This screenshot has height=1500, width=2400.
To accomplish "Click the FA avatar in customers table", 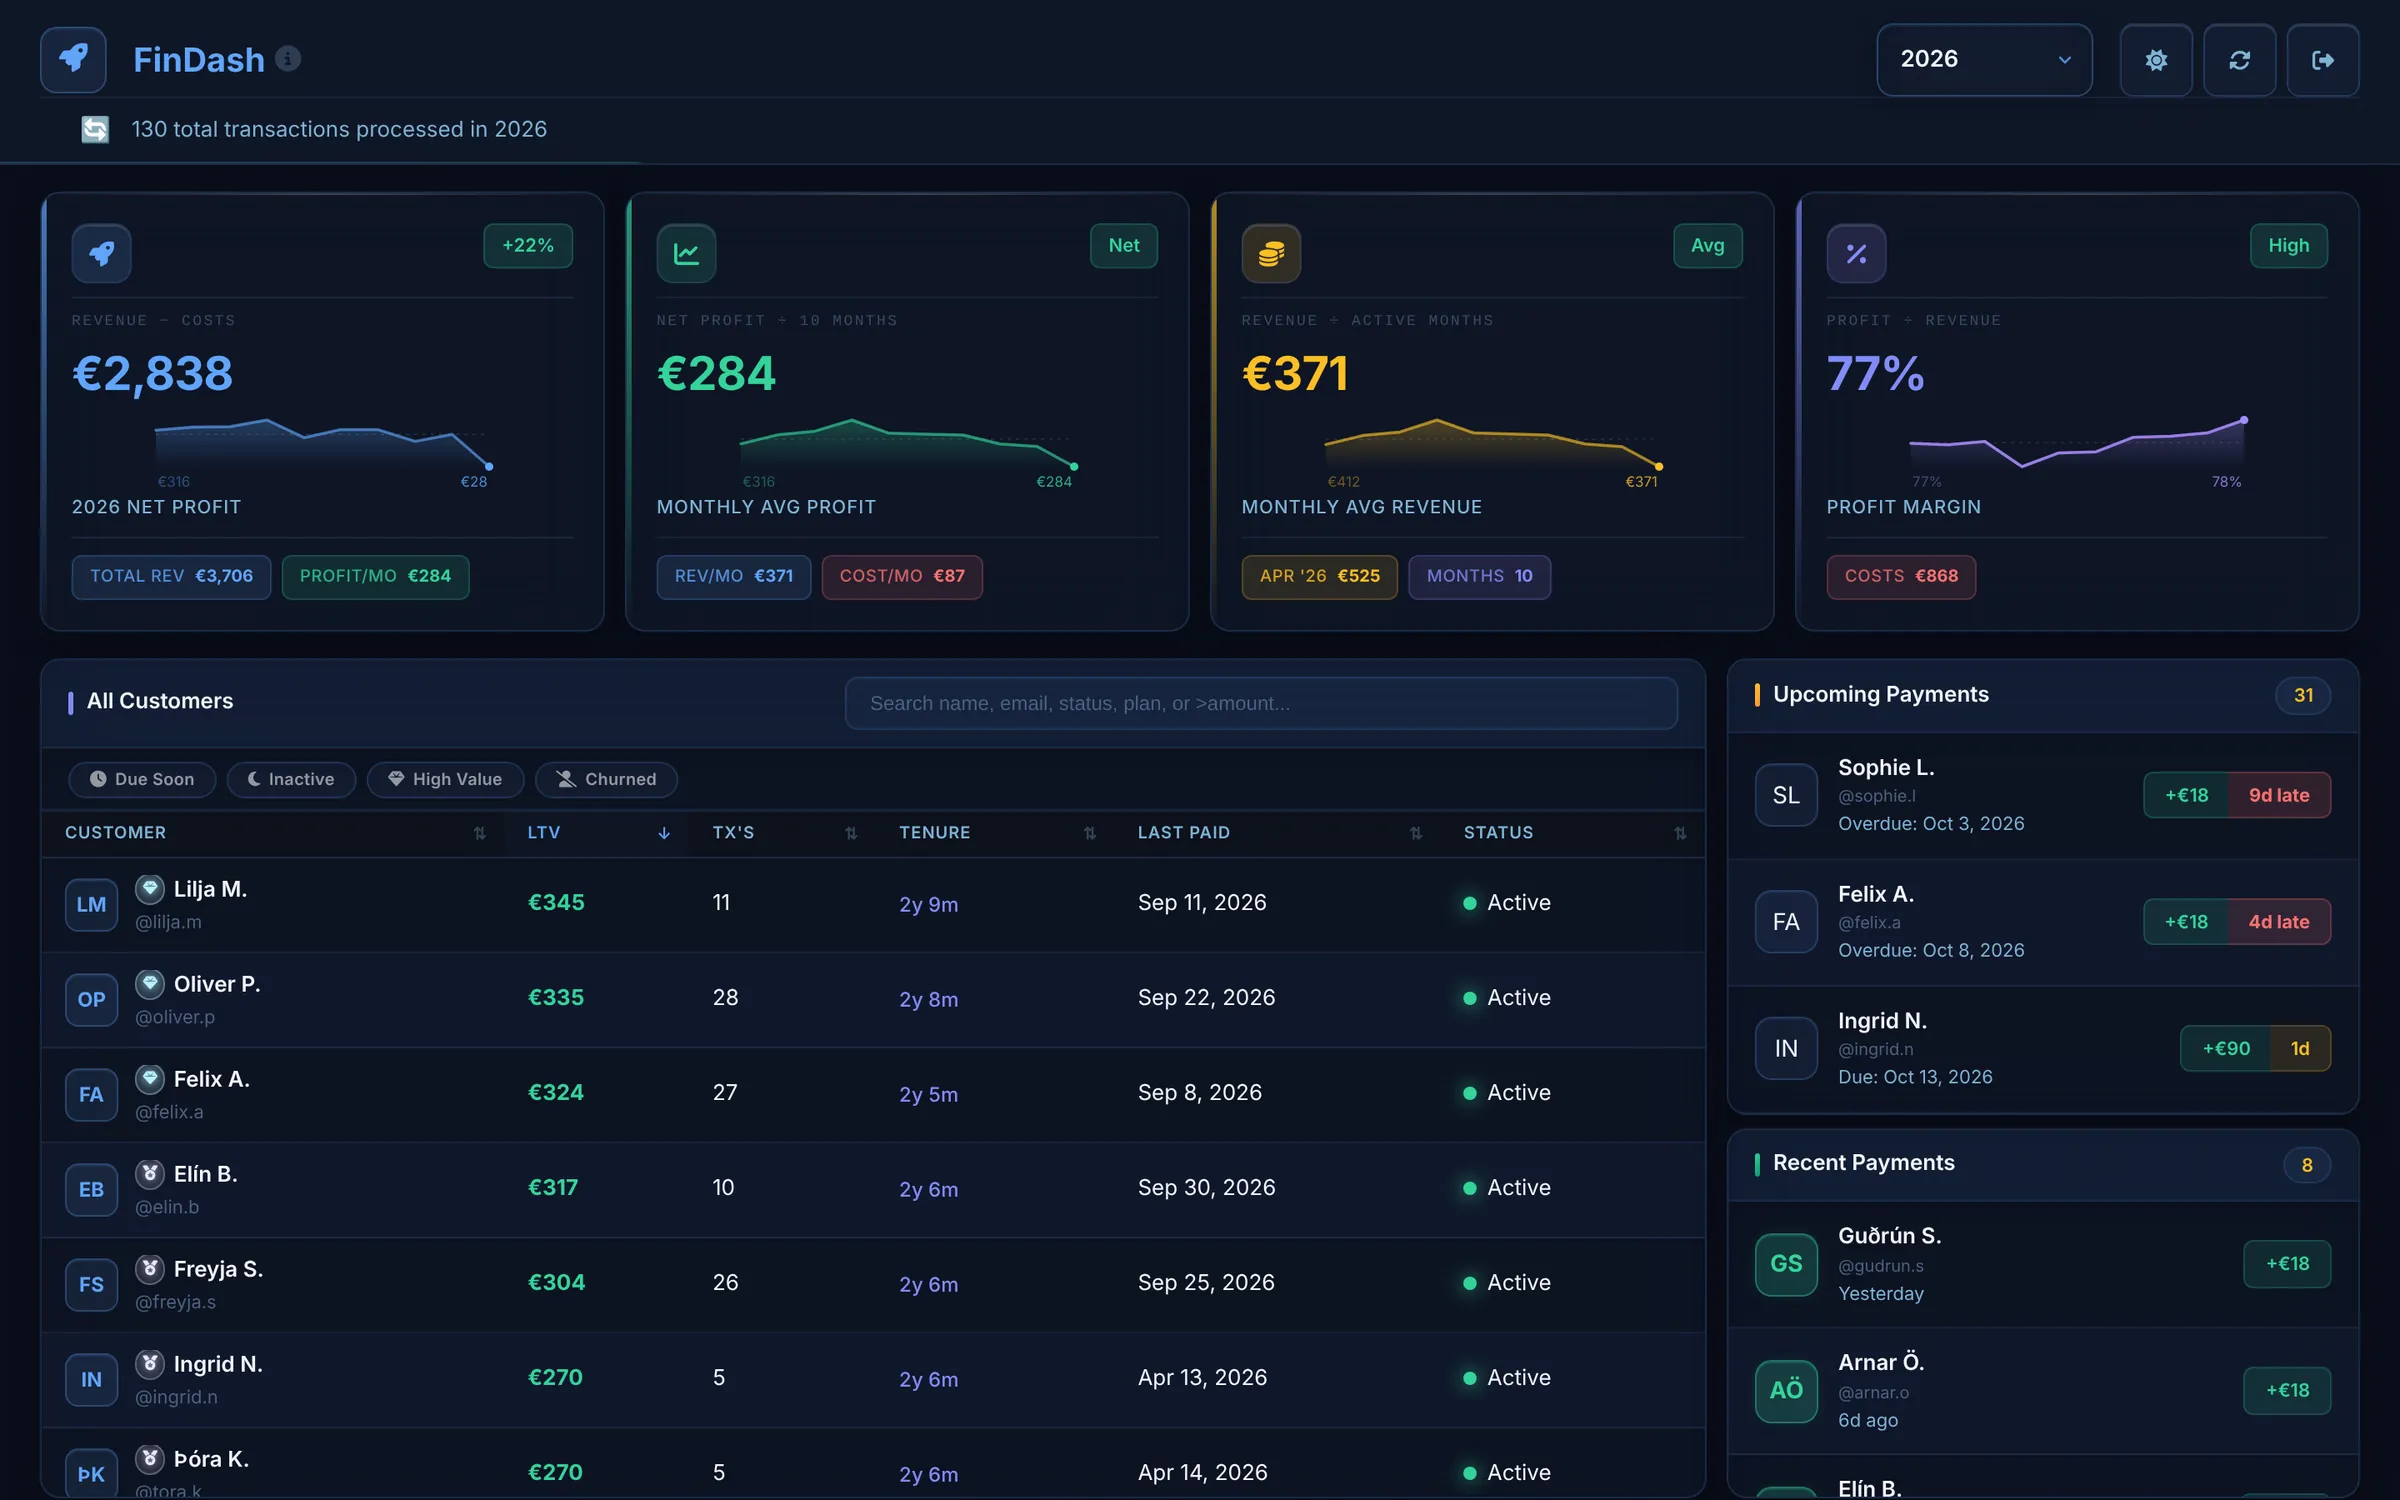I will tap(91, 1095).
